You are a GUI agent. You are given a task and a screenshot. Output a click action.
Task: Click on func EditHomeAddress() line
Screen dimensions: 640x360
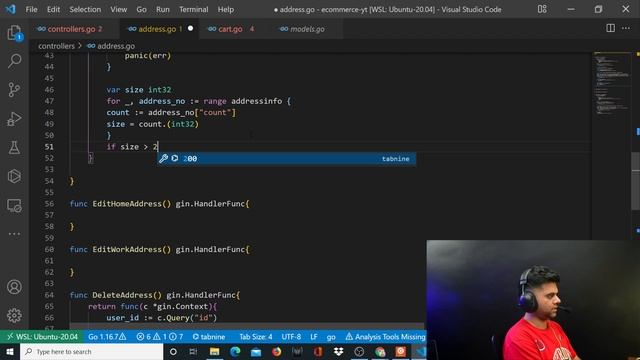pyautogui.click(x=159, y=204)
